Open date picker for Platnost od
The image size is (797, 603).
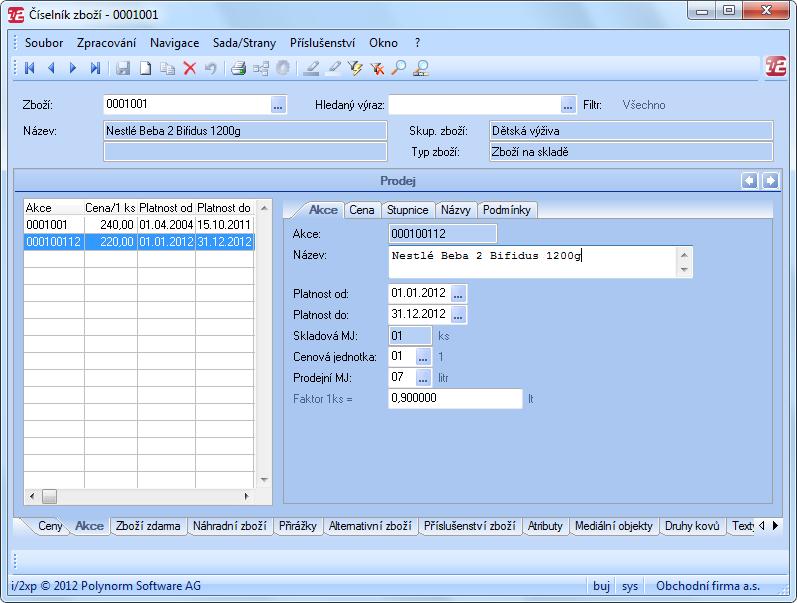coord(458,294)
